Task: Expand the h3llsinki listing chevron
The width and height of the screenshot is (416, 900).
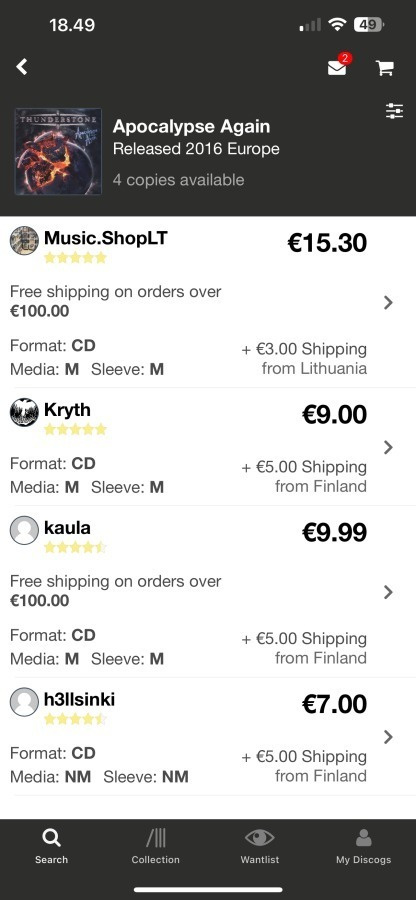Action: coord(388,737)
